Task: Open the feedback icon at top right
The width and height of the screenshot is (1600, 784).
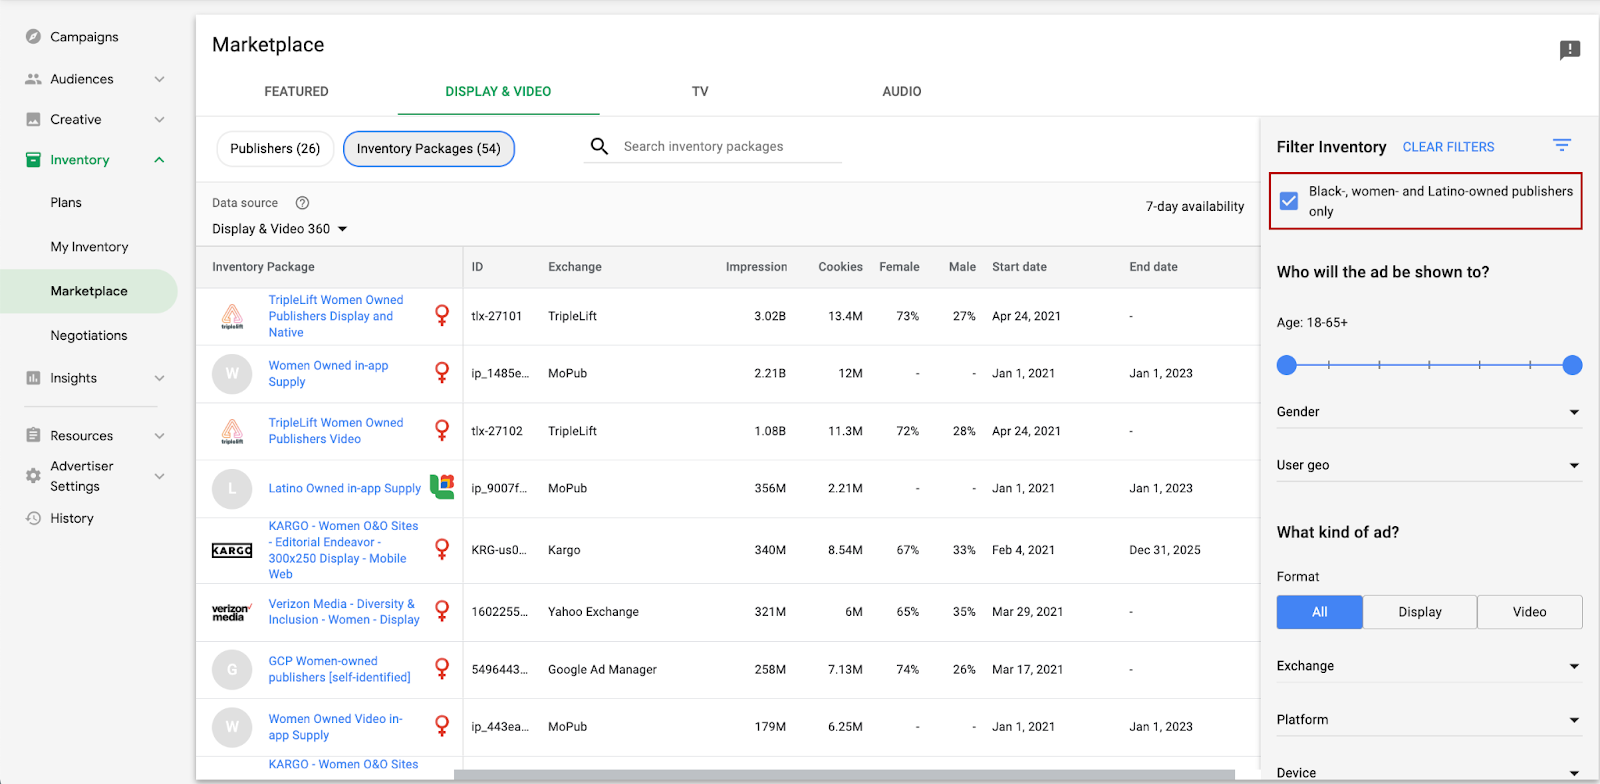Action: (x=1570, y=50)
